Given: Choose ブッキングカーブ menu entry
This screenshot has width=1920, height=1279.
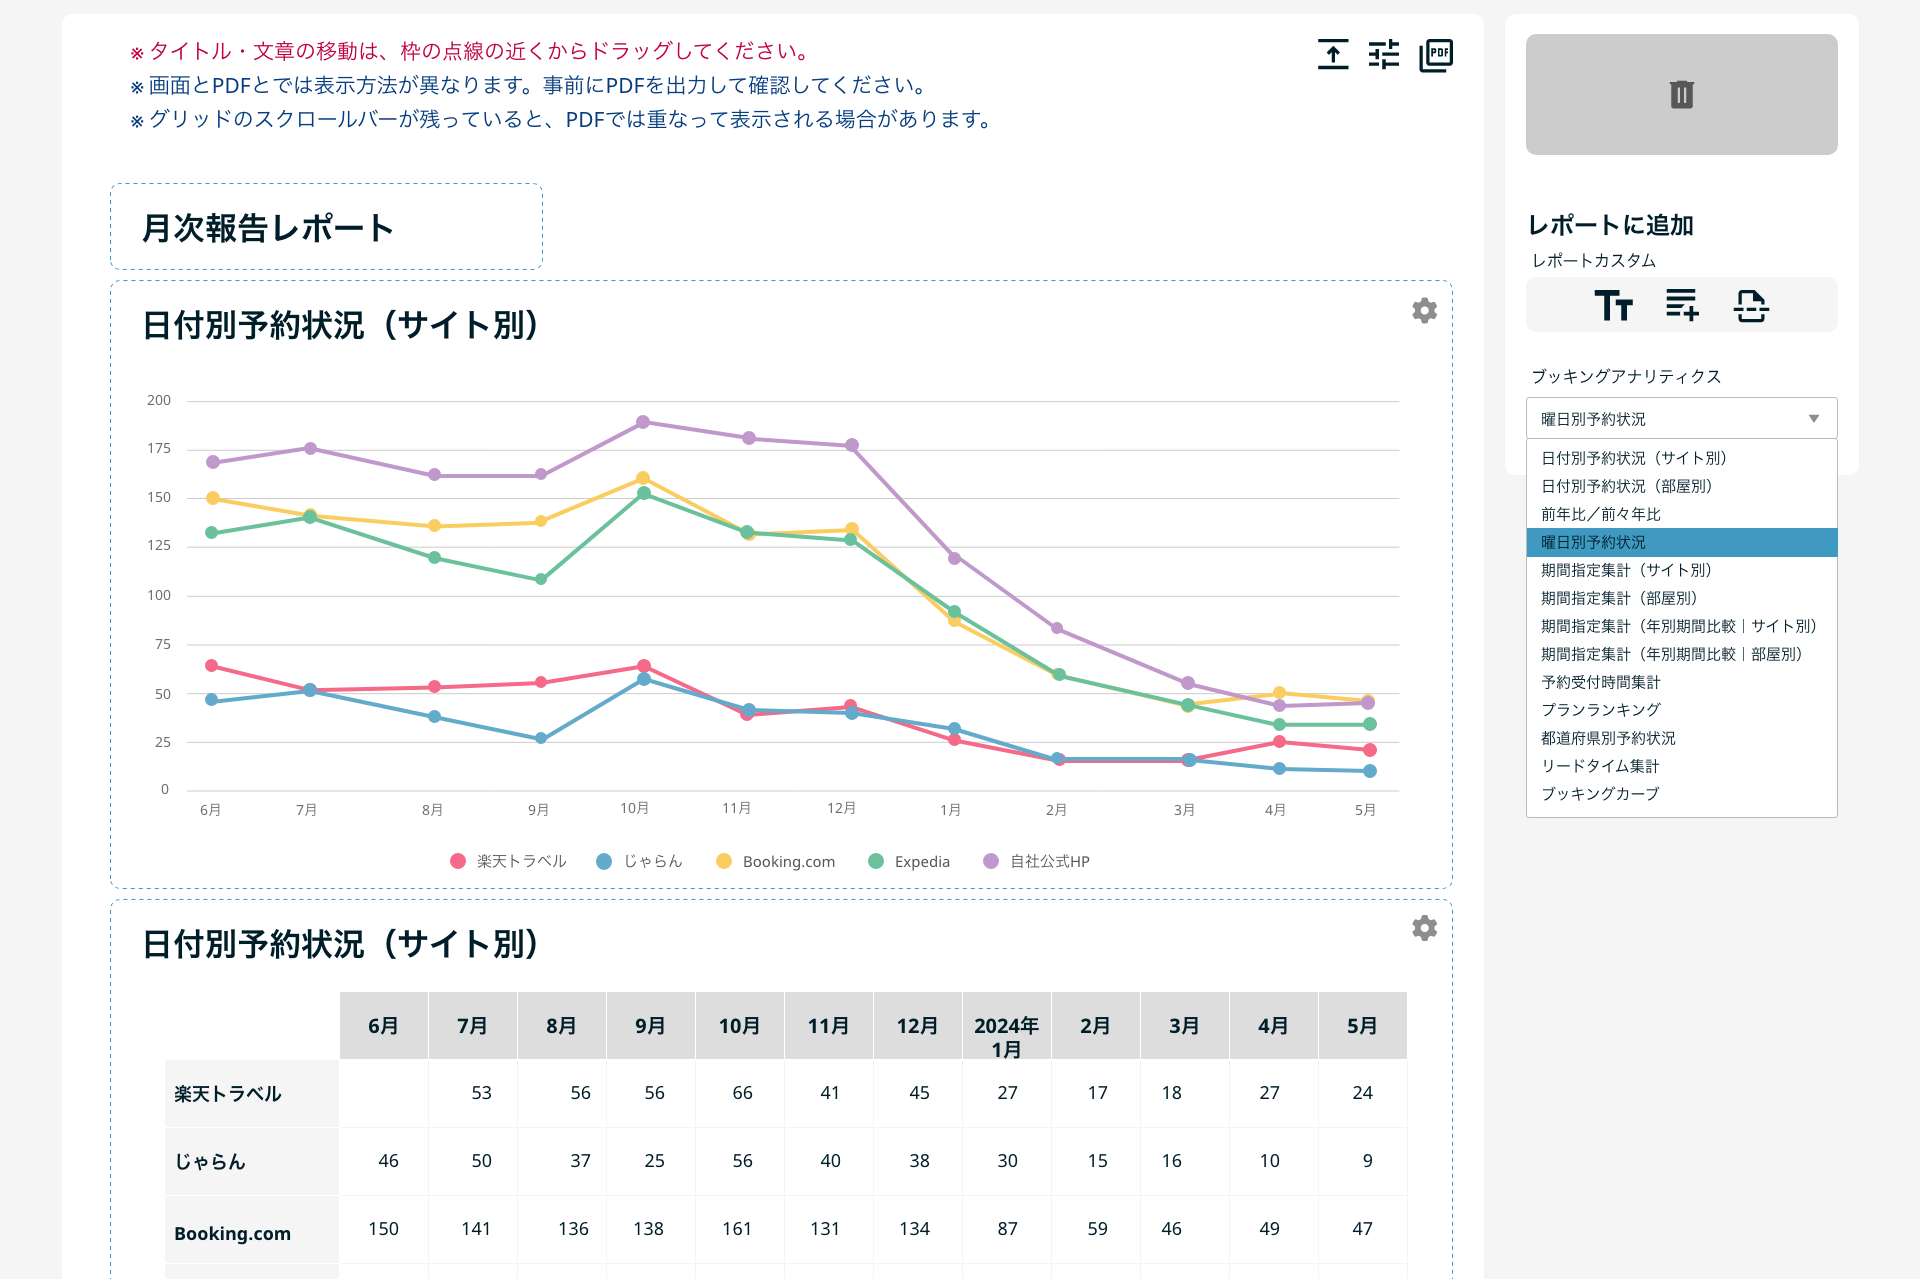Looking at the screenshot, I should tap(1599, 794).
